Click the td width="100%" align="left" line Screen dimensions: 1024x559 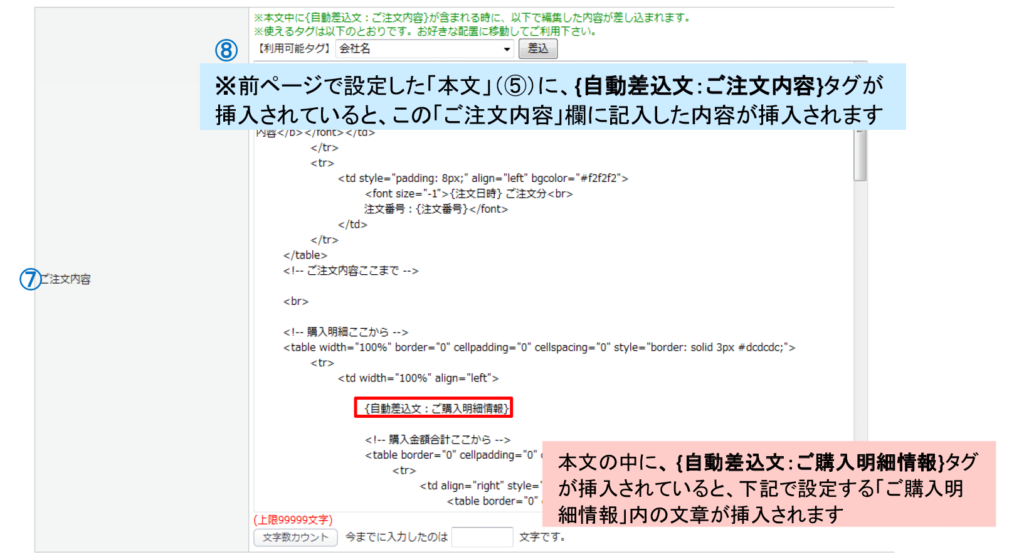point(418,378)
